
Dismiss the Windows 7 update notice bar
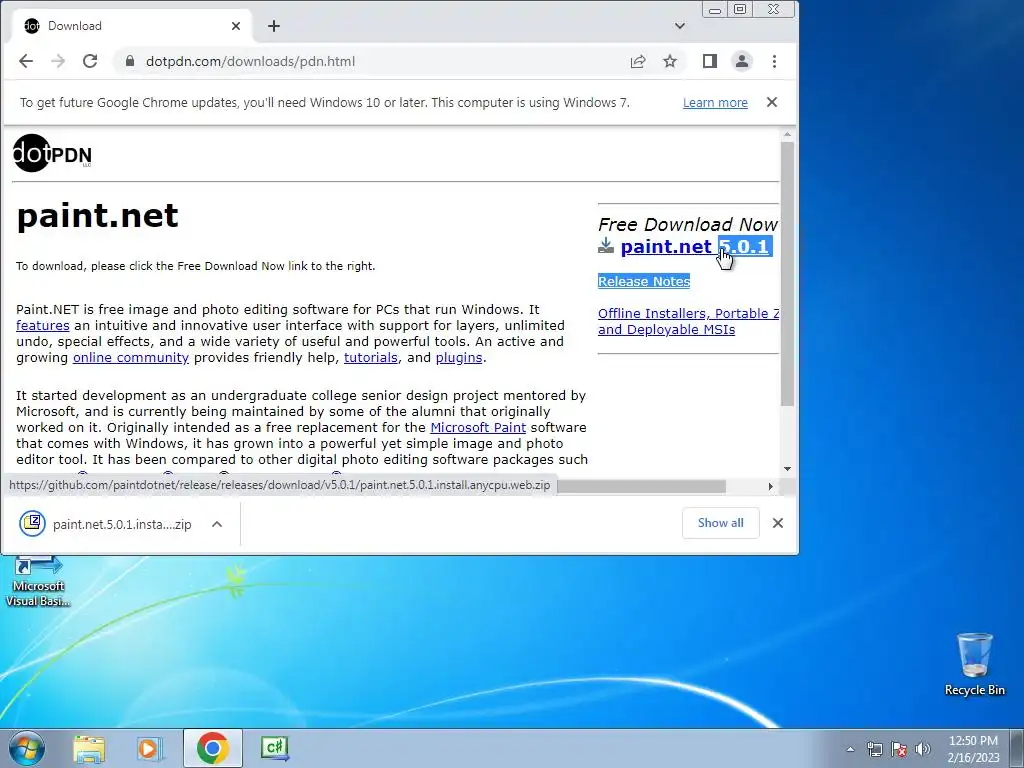[x=772, y=102]
